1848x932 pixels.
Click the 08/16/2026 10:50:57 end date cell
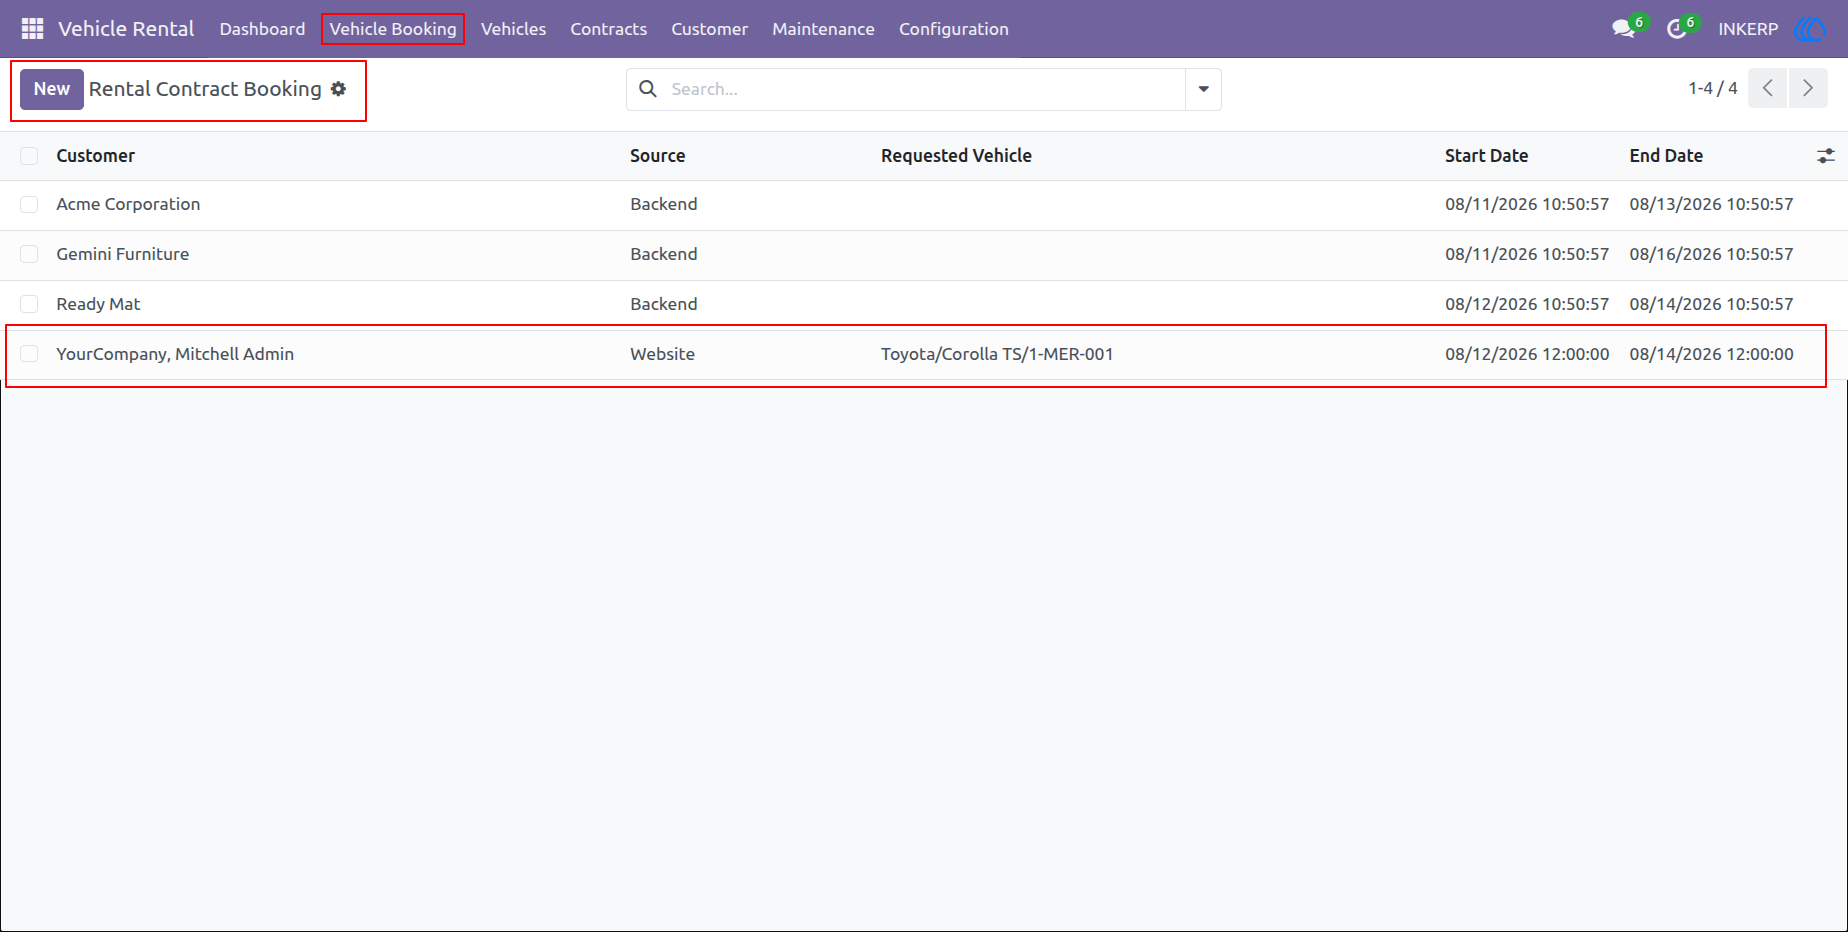point(1711,254)
